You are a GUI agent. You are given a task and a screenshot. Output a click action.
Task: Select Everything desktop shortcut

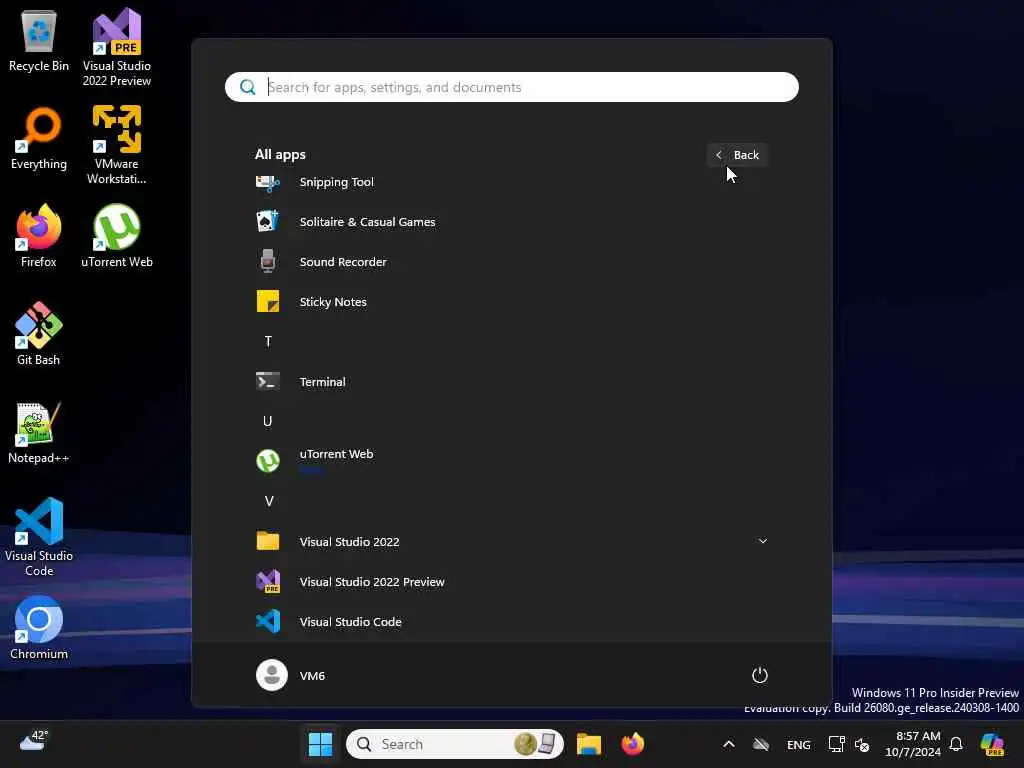click(x=39, y=138)
